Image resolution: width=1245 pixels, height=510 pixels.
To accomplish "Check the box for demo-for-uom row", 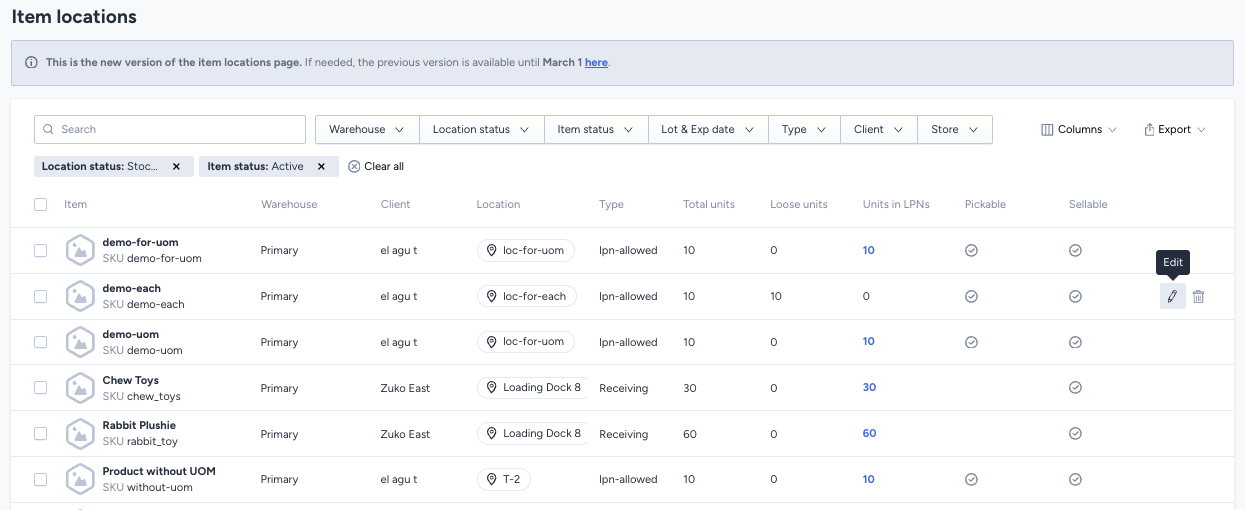I will (41, 251).
